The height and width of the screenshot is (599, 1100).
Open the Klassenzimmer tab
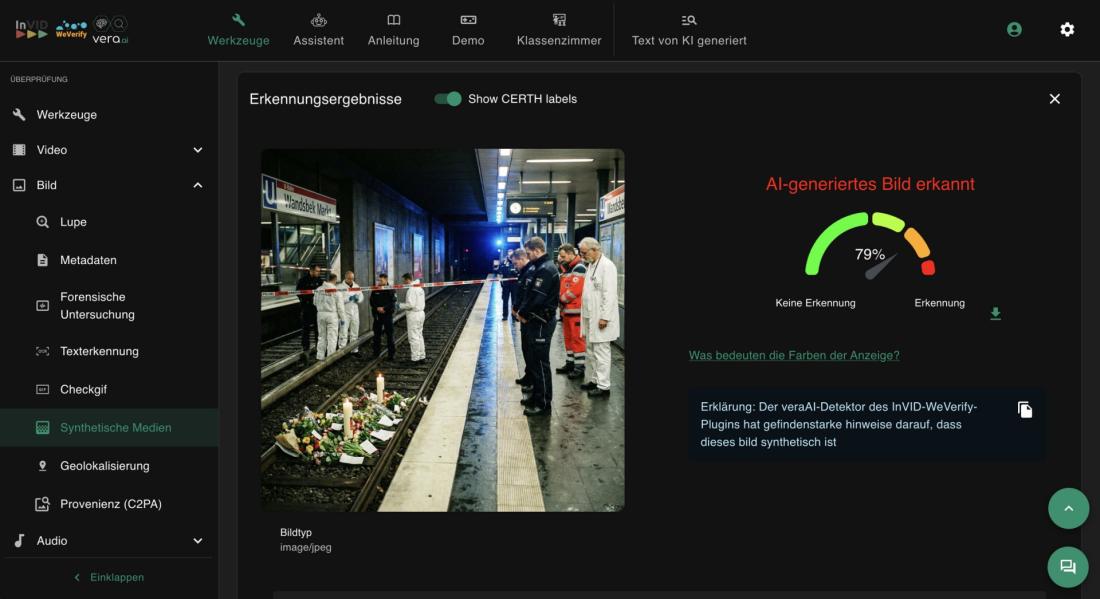pos(559,30)
